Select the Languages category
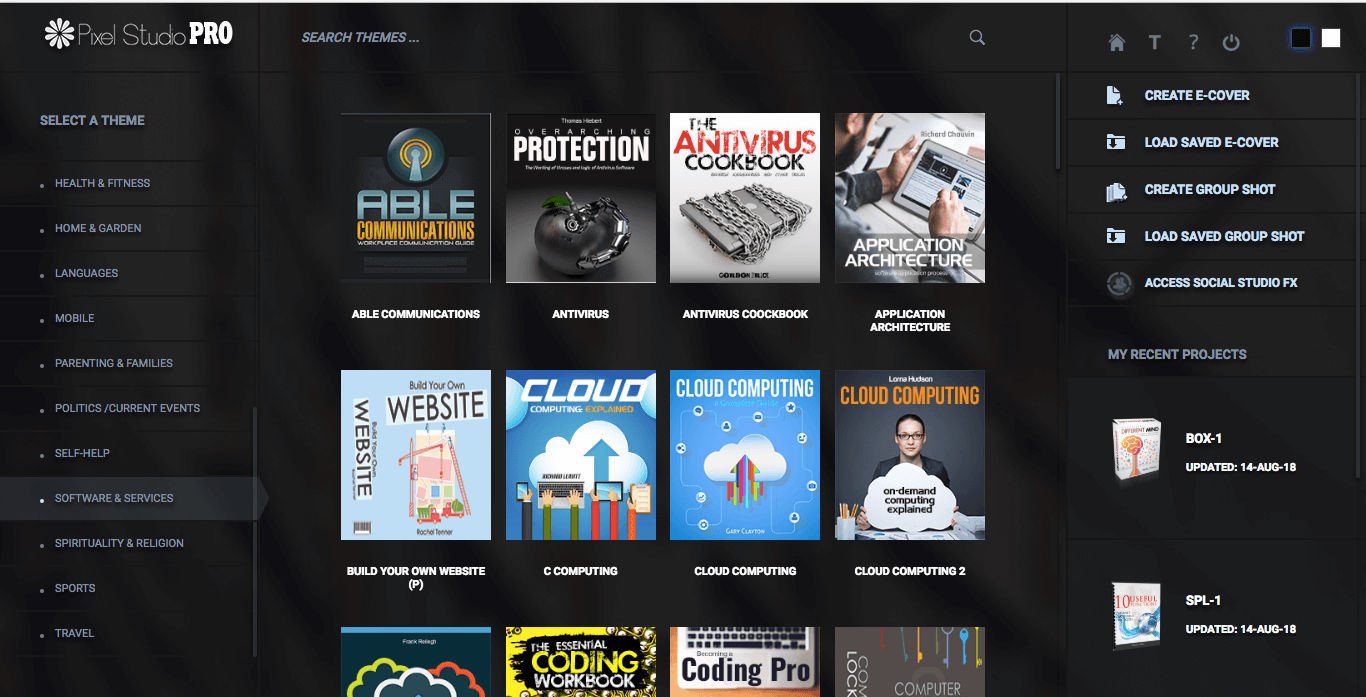The image size is (1366, 697). click(86, 273)
